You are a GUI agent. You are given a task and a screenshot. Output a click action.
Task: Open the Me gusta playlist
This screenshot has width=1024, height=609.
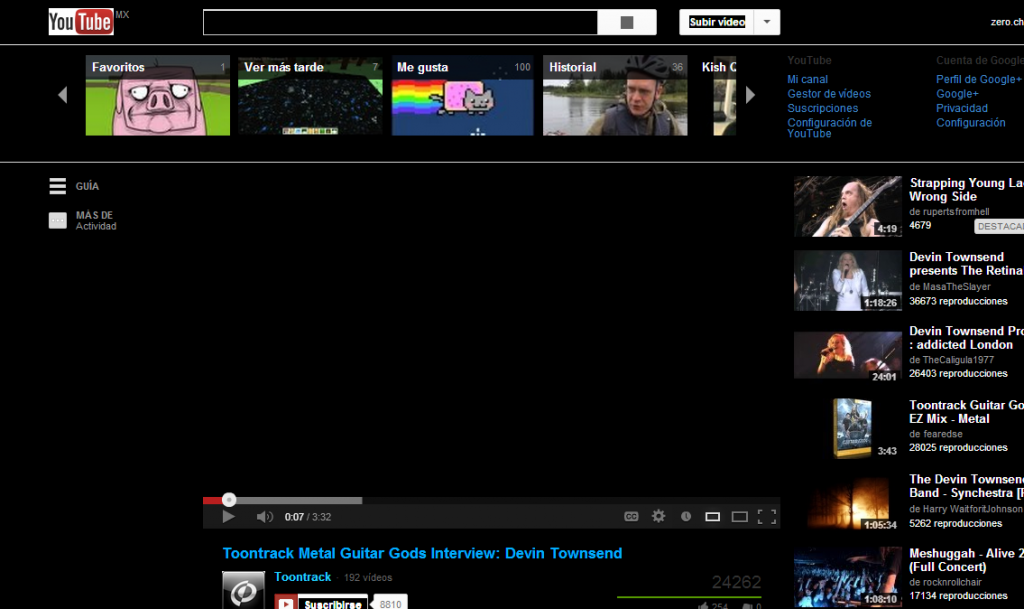(462, 95)
